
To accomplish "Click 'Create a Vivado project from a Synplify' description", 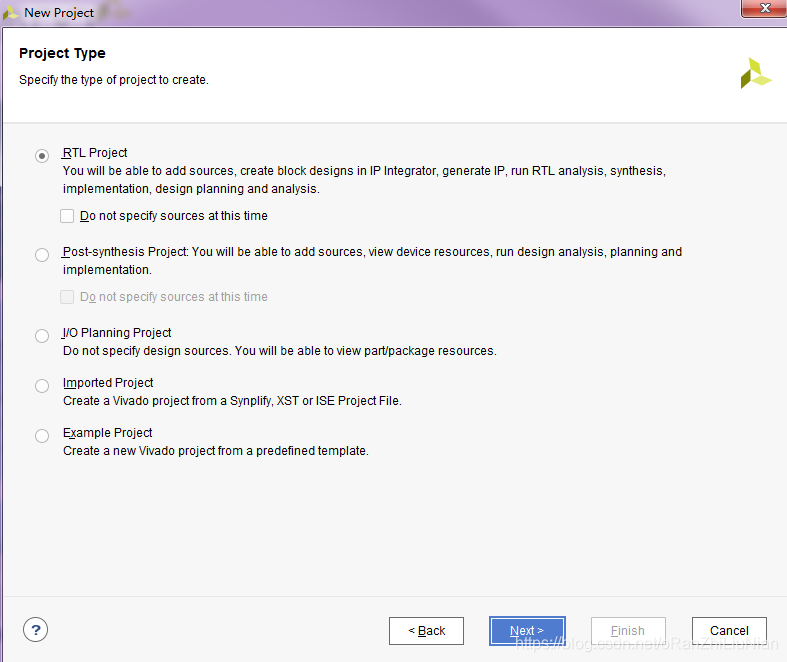I will coord(232,401).
